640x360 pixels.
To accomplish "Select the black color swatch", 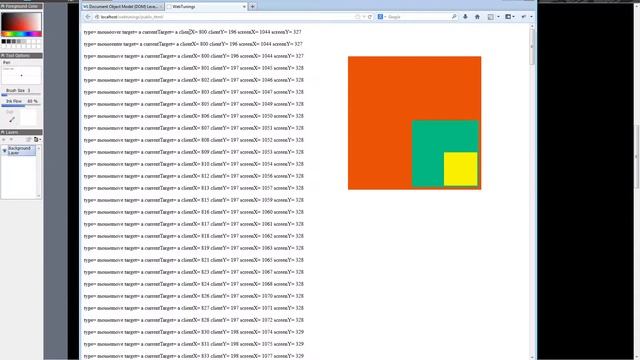I will click(4, 41).
